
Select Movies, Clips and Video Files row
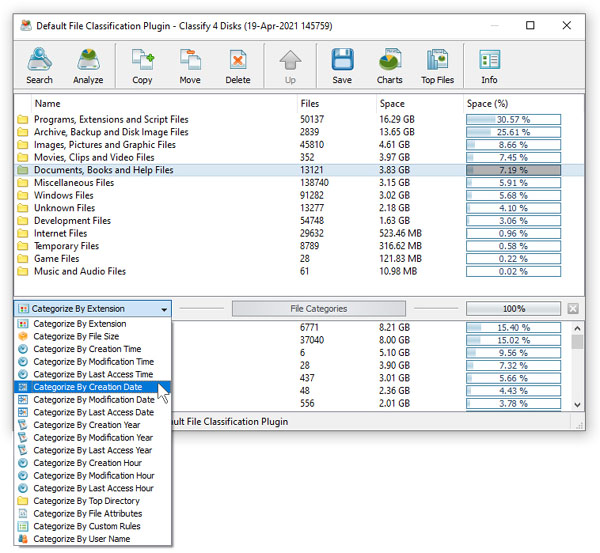pos(299,157)
